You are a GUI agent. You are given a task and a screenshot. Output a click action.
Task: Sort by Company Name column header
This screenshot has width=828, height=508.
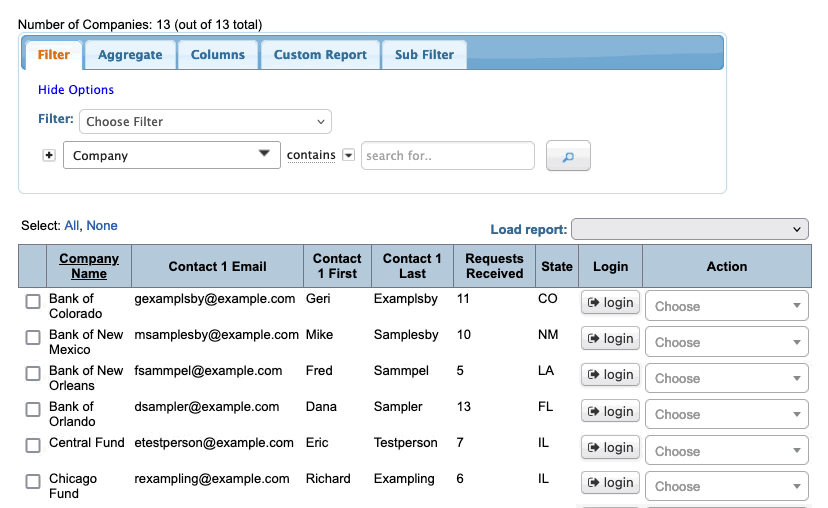[89, 266]
